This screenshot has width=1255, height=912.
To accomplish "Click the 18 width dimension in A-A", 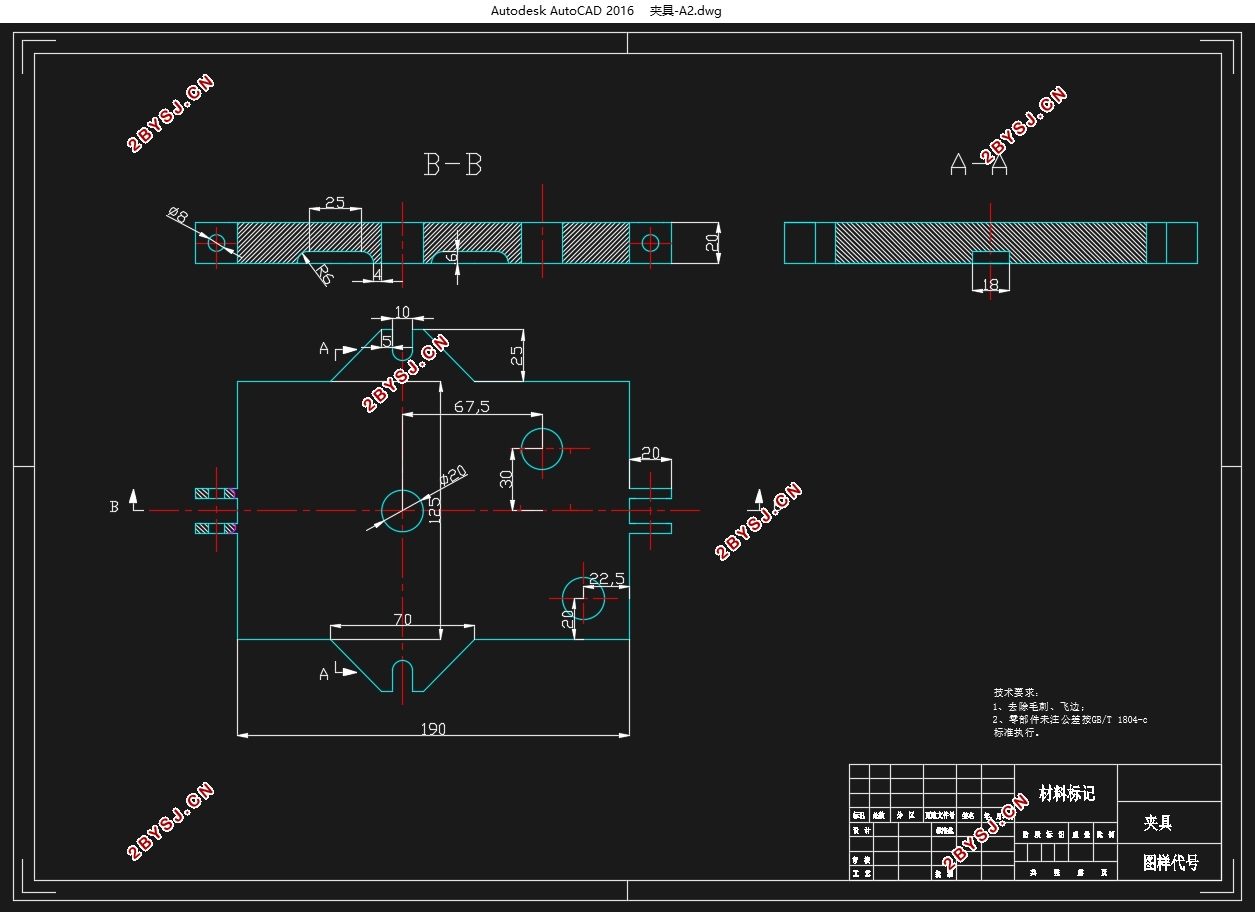I will 990,285.
